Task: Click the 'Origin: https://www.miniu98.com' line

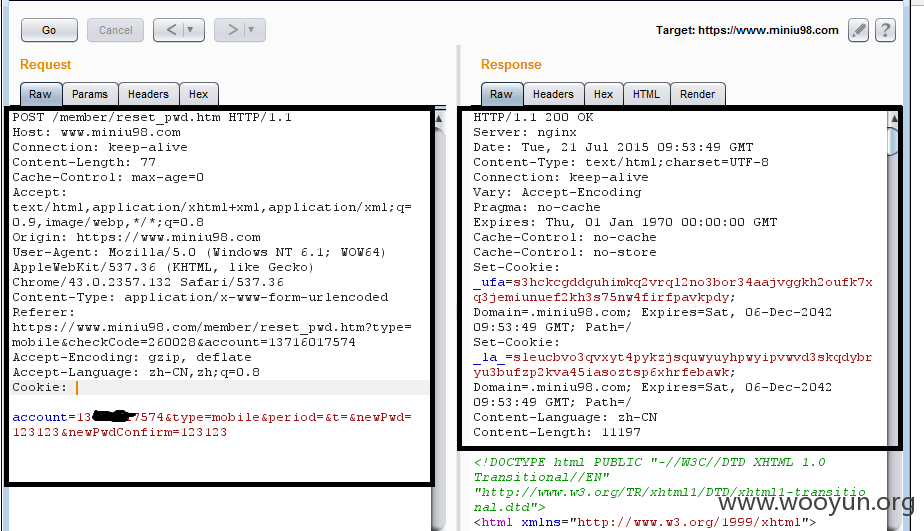Action: point(136,238)
